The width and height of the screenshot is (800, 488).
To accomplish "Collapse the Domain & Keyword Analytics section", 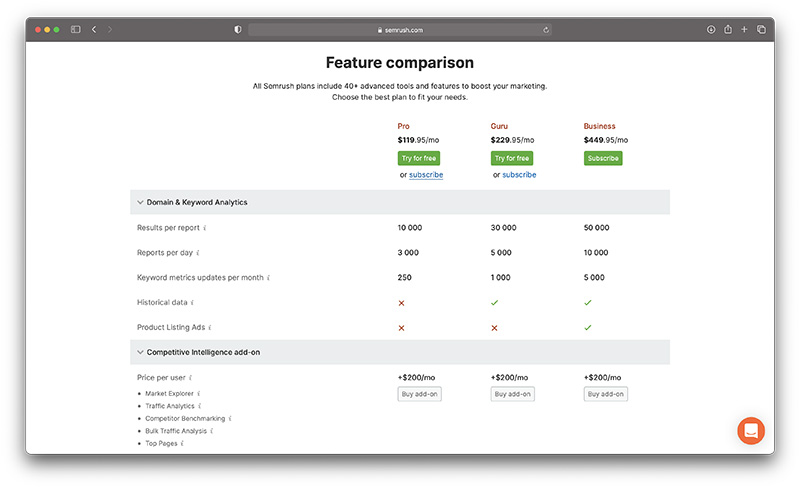I will [x=141, y=202].
